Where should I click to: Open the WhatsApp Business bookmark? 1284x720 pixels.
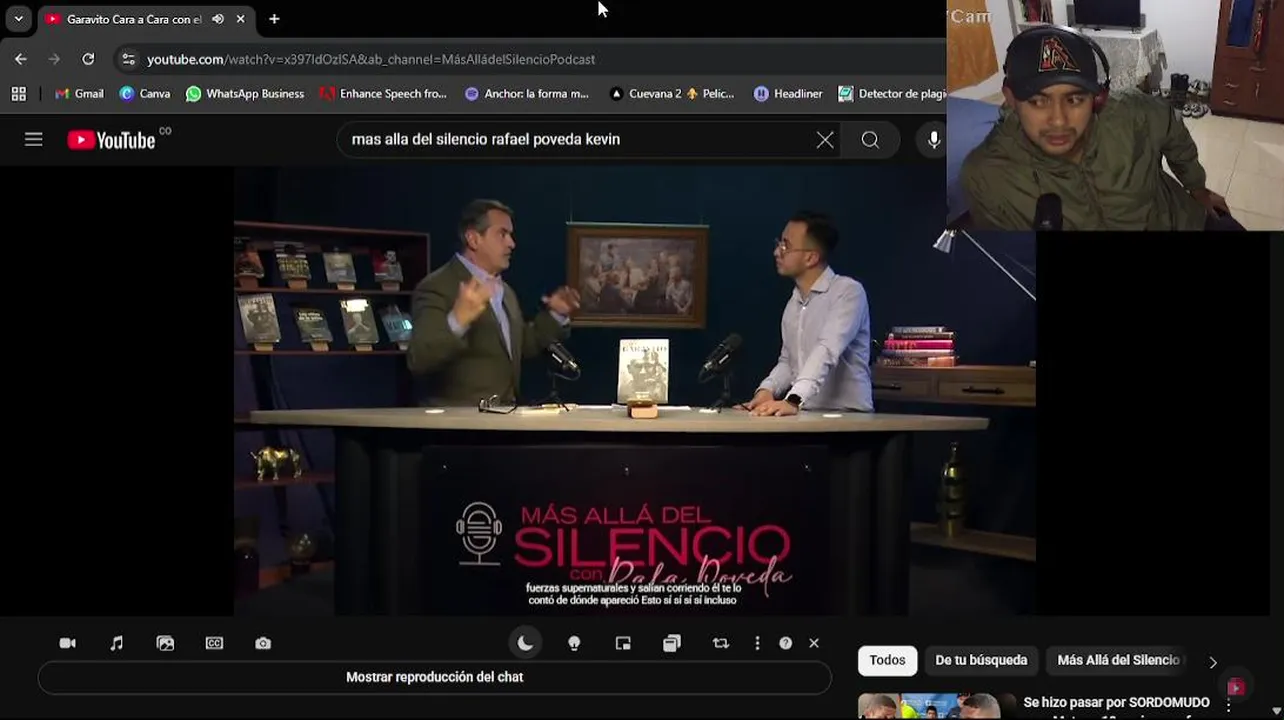(x=245, y=93)
